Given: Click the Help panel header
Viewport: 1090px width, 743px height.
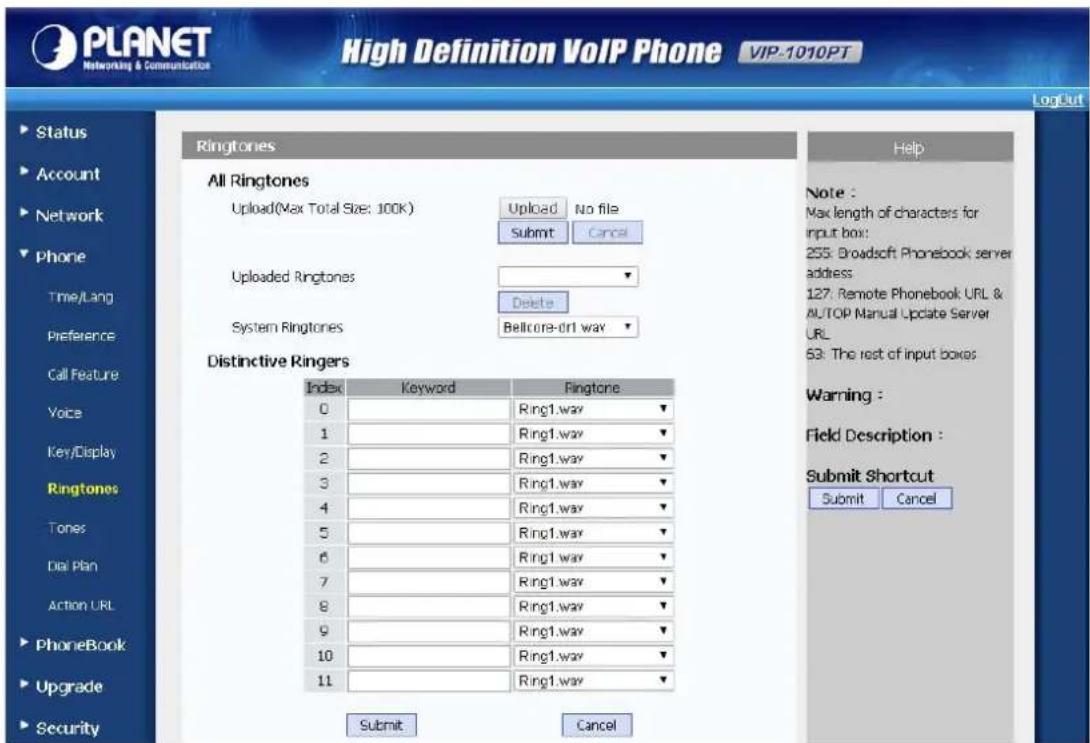Looking at the screenshot, I should pos(910,147).
